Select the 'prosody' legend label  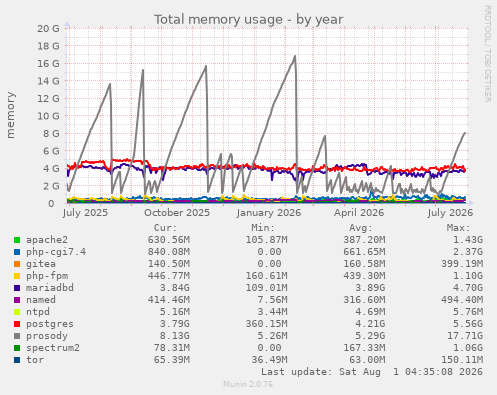click(x=47, y=336)
